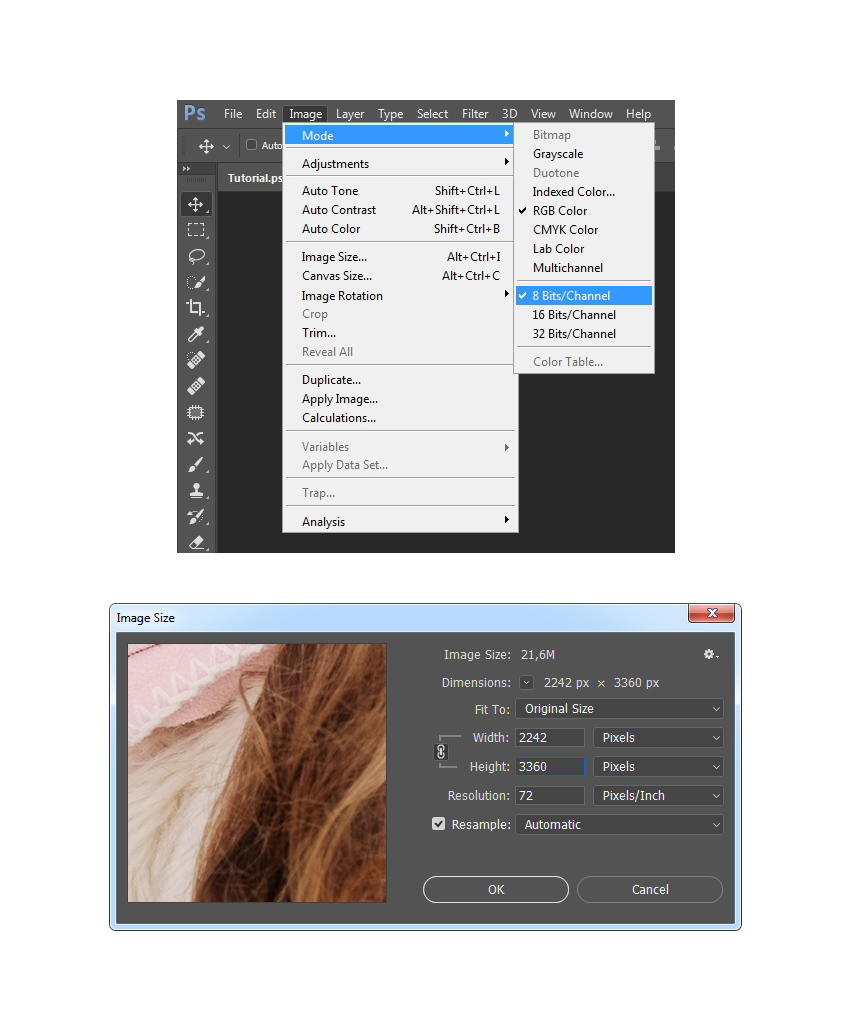This screenshot has width=850, height=1031.
Task: Select the Spot Healing Brush tool
Action: tap(196, 360)
